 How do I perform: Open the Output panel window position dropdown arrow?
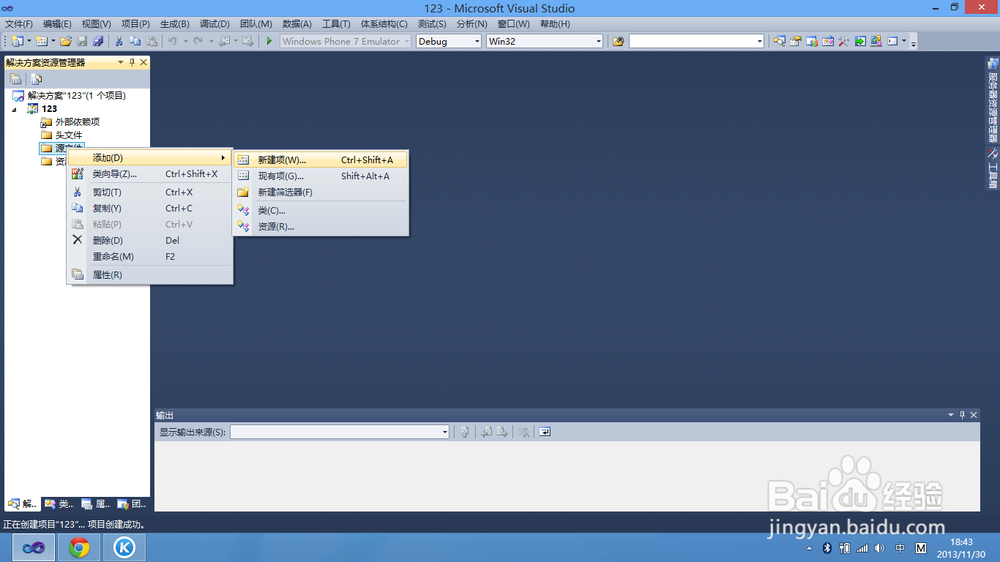(951, 415)
